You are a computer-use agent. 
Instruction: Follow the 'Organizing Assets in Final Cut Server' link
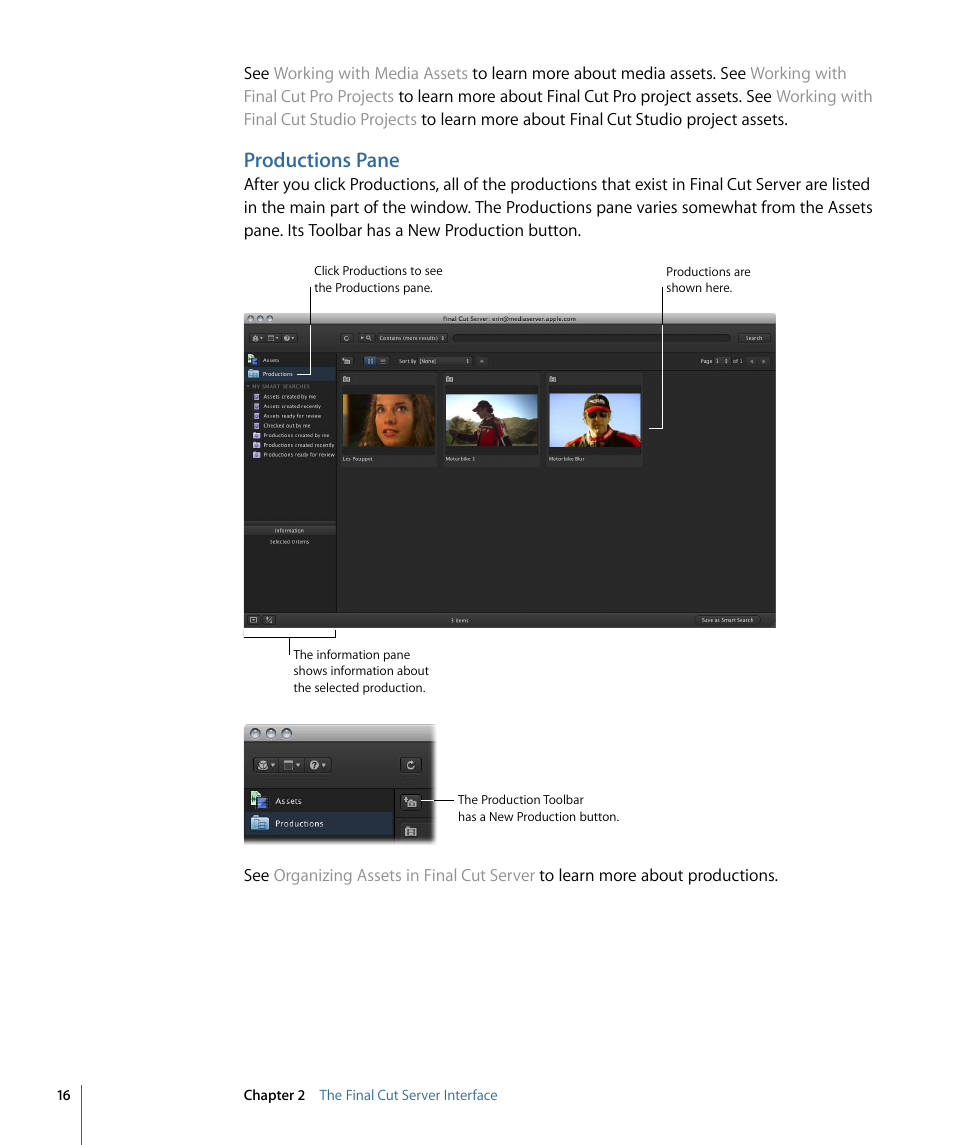point(404,875)
